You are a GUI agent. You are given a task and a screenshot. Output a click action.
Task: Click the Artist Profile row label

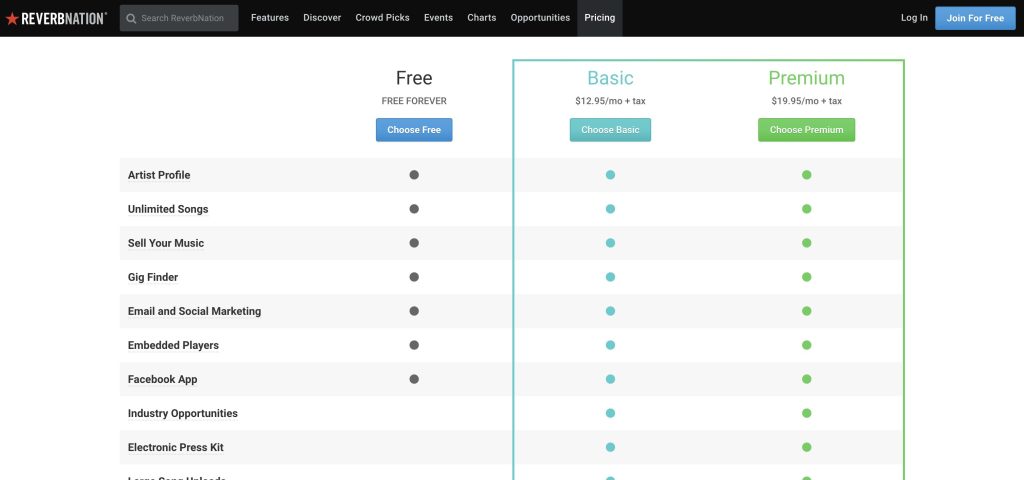coord(159,175)
